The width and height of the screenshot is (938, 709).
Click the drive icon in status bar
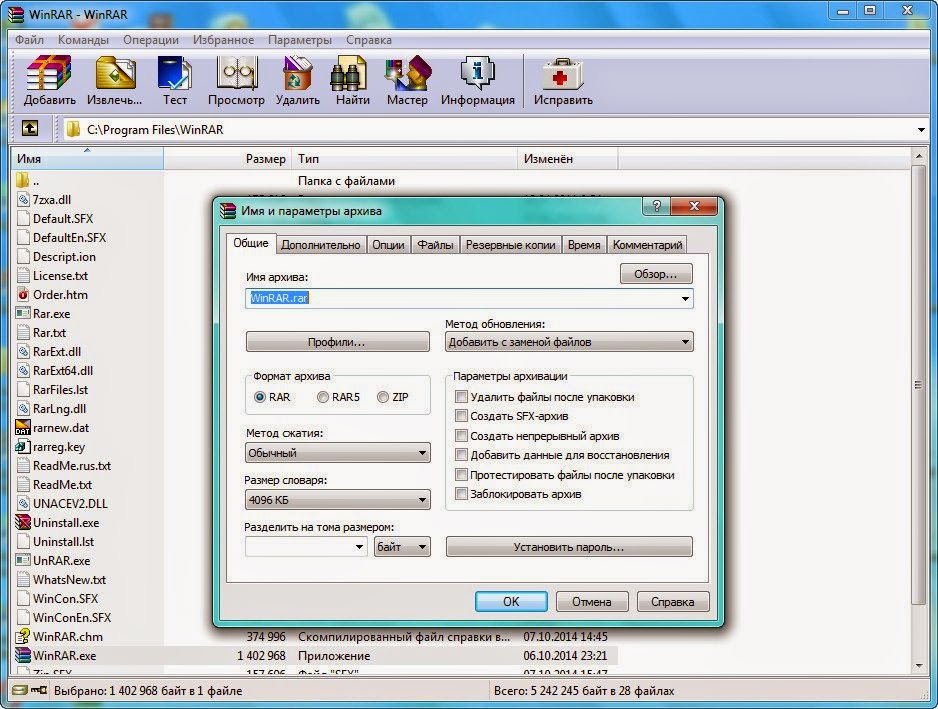click(x=20, y=690)
